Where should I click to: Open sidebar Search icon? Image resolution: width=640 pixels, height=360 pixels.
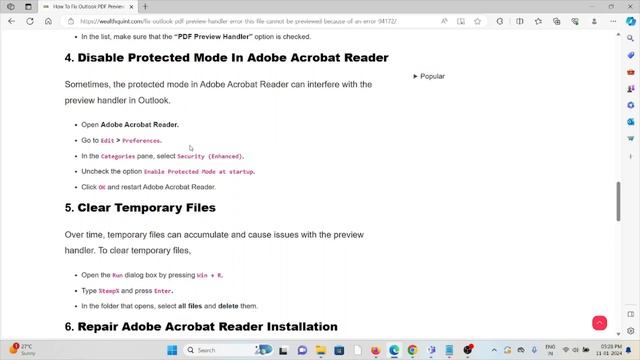[631, 38]
